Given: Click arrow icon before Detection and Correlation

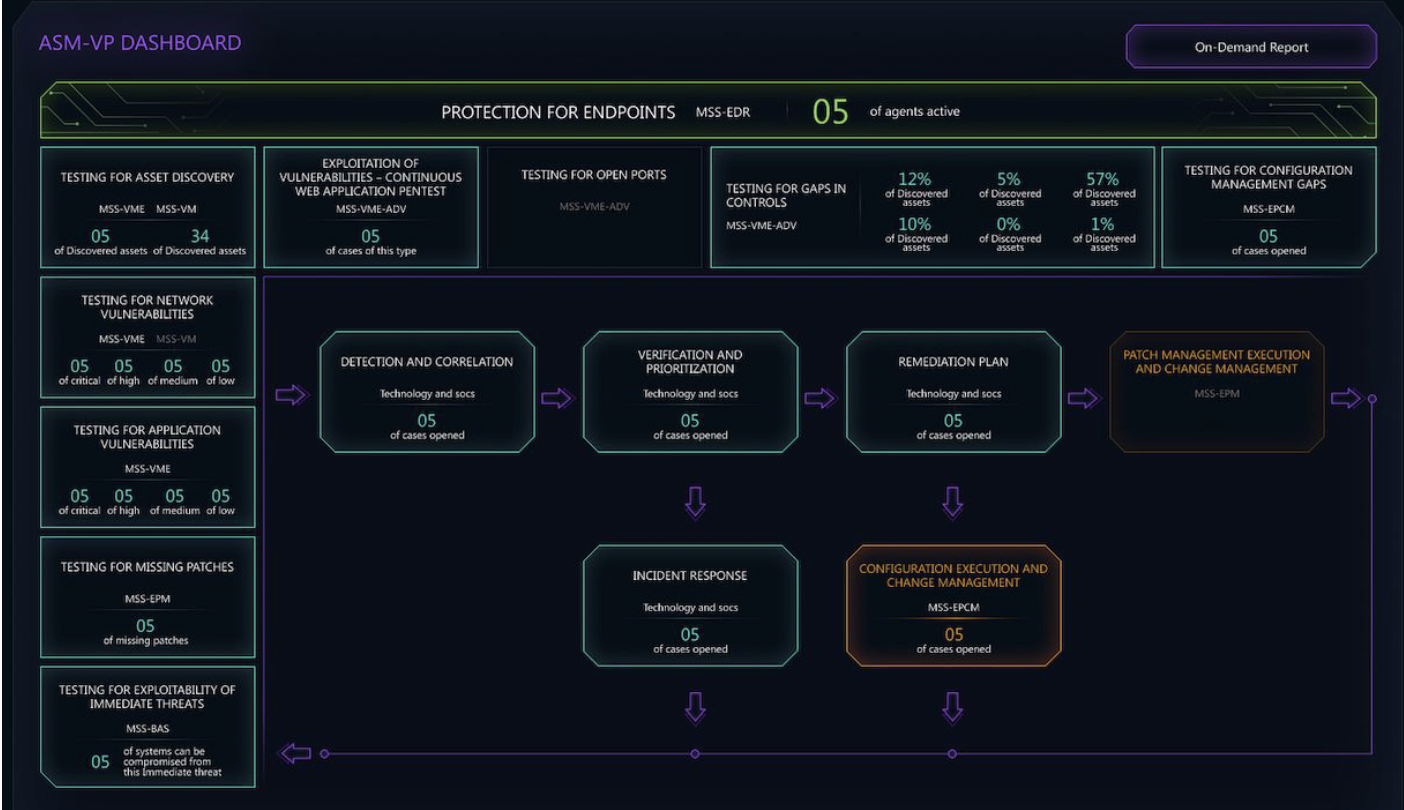Looking at the screenshot, I should tap(291, 396).
